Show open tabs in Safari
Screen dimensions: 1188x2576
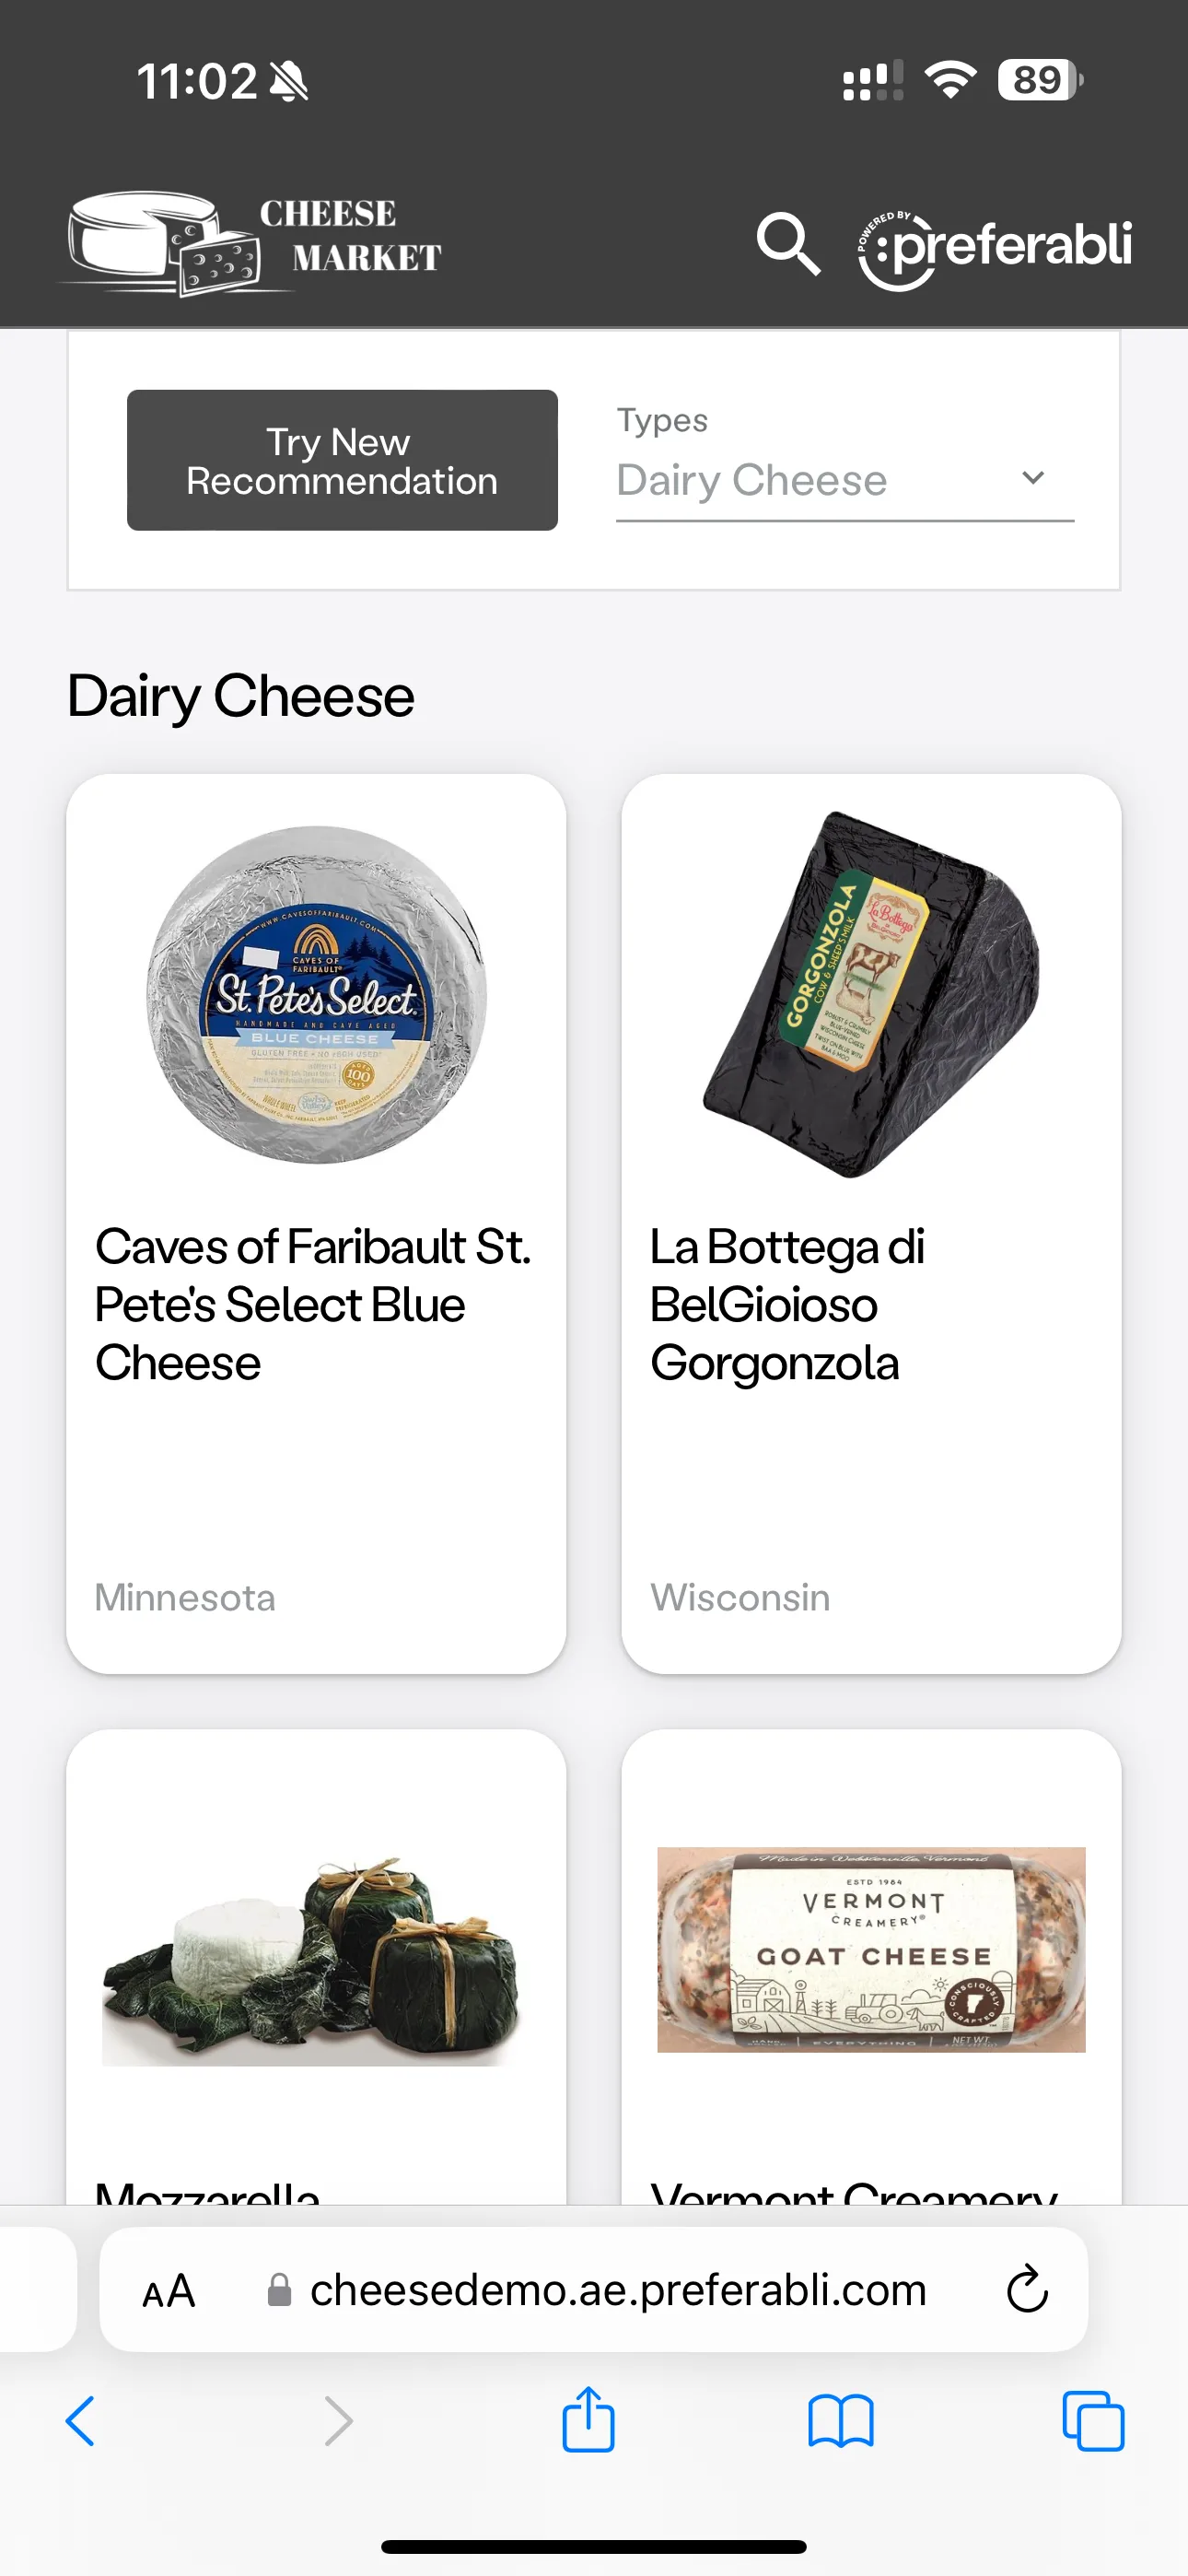1093,2420
